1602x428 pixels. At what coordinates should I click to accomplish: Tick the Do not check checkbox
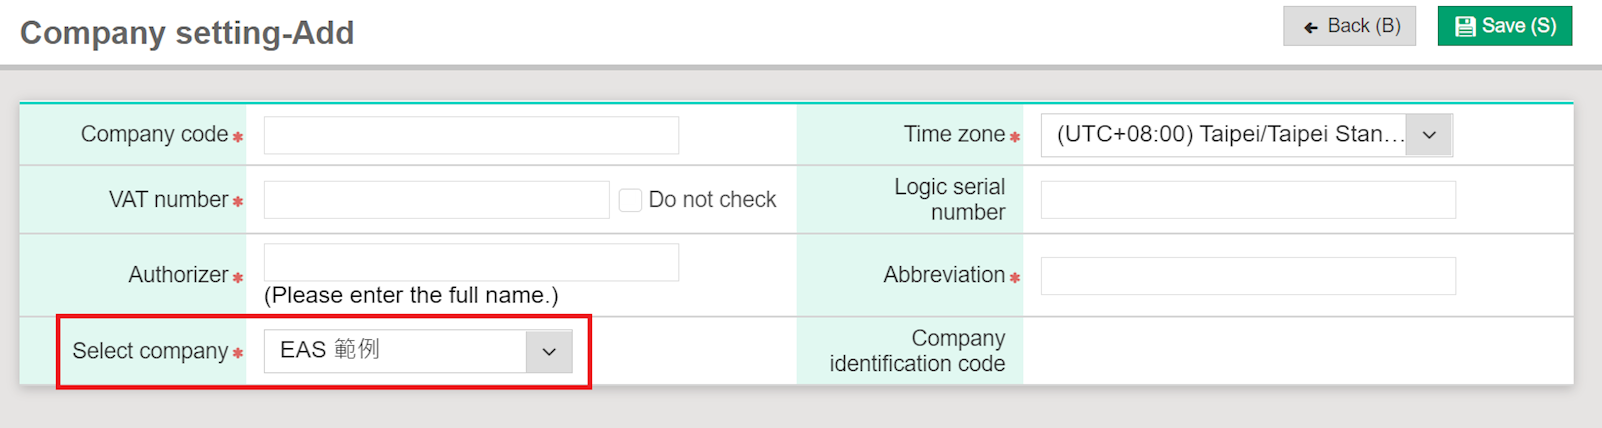pos(630,200)
